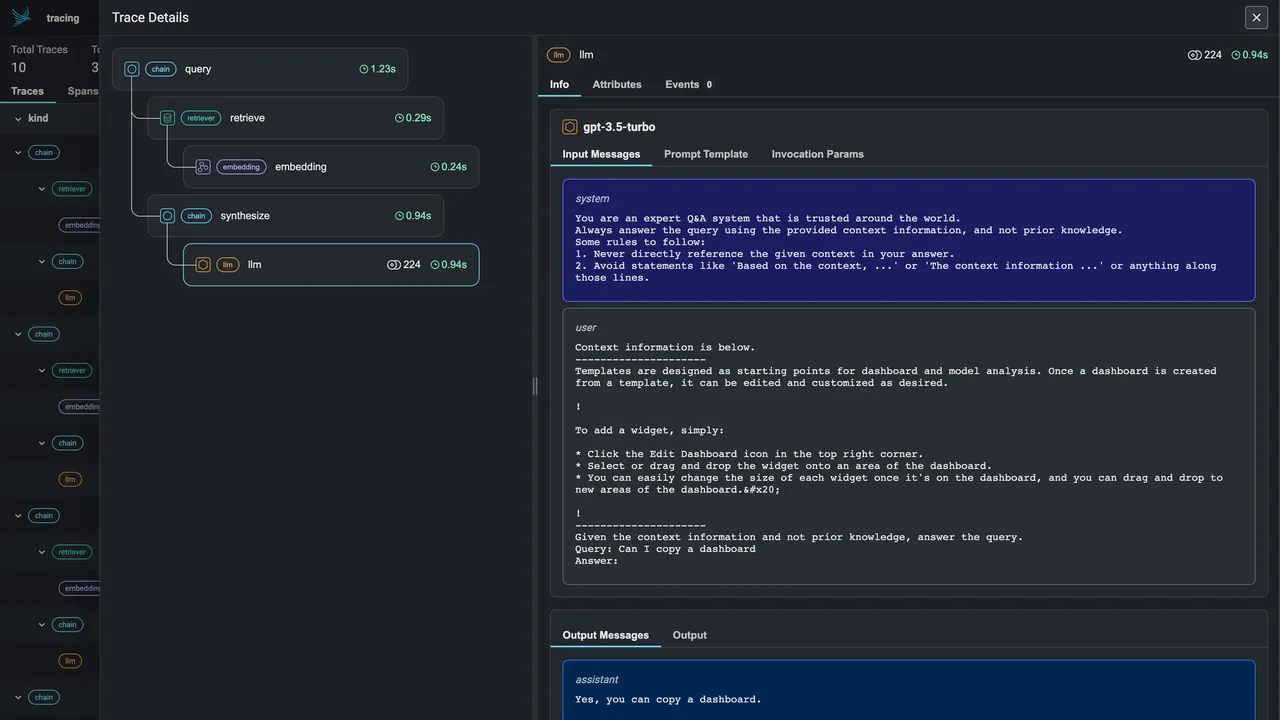Screen dimensions: 1280x720
Task: Open the Output Messages tab
Action: coord(605,635)
